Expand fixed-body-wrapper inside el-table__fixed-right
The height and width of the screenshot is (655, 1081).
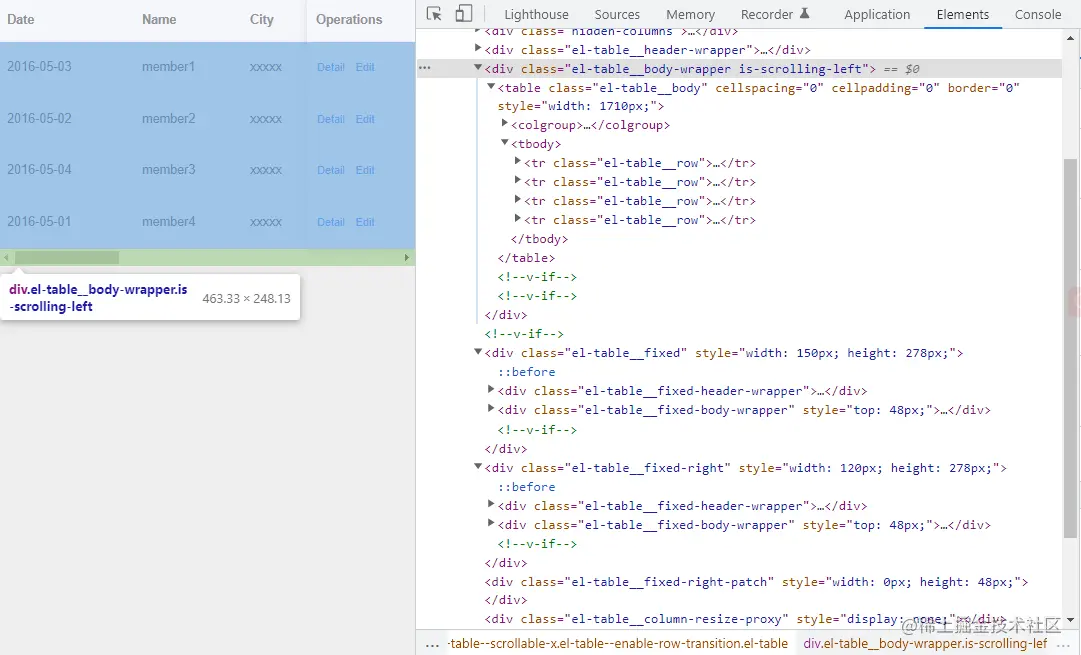click(x=491, y=523)
